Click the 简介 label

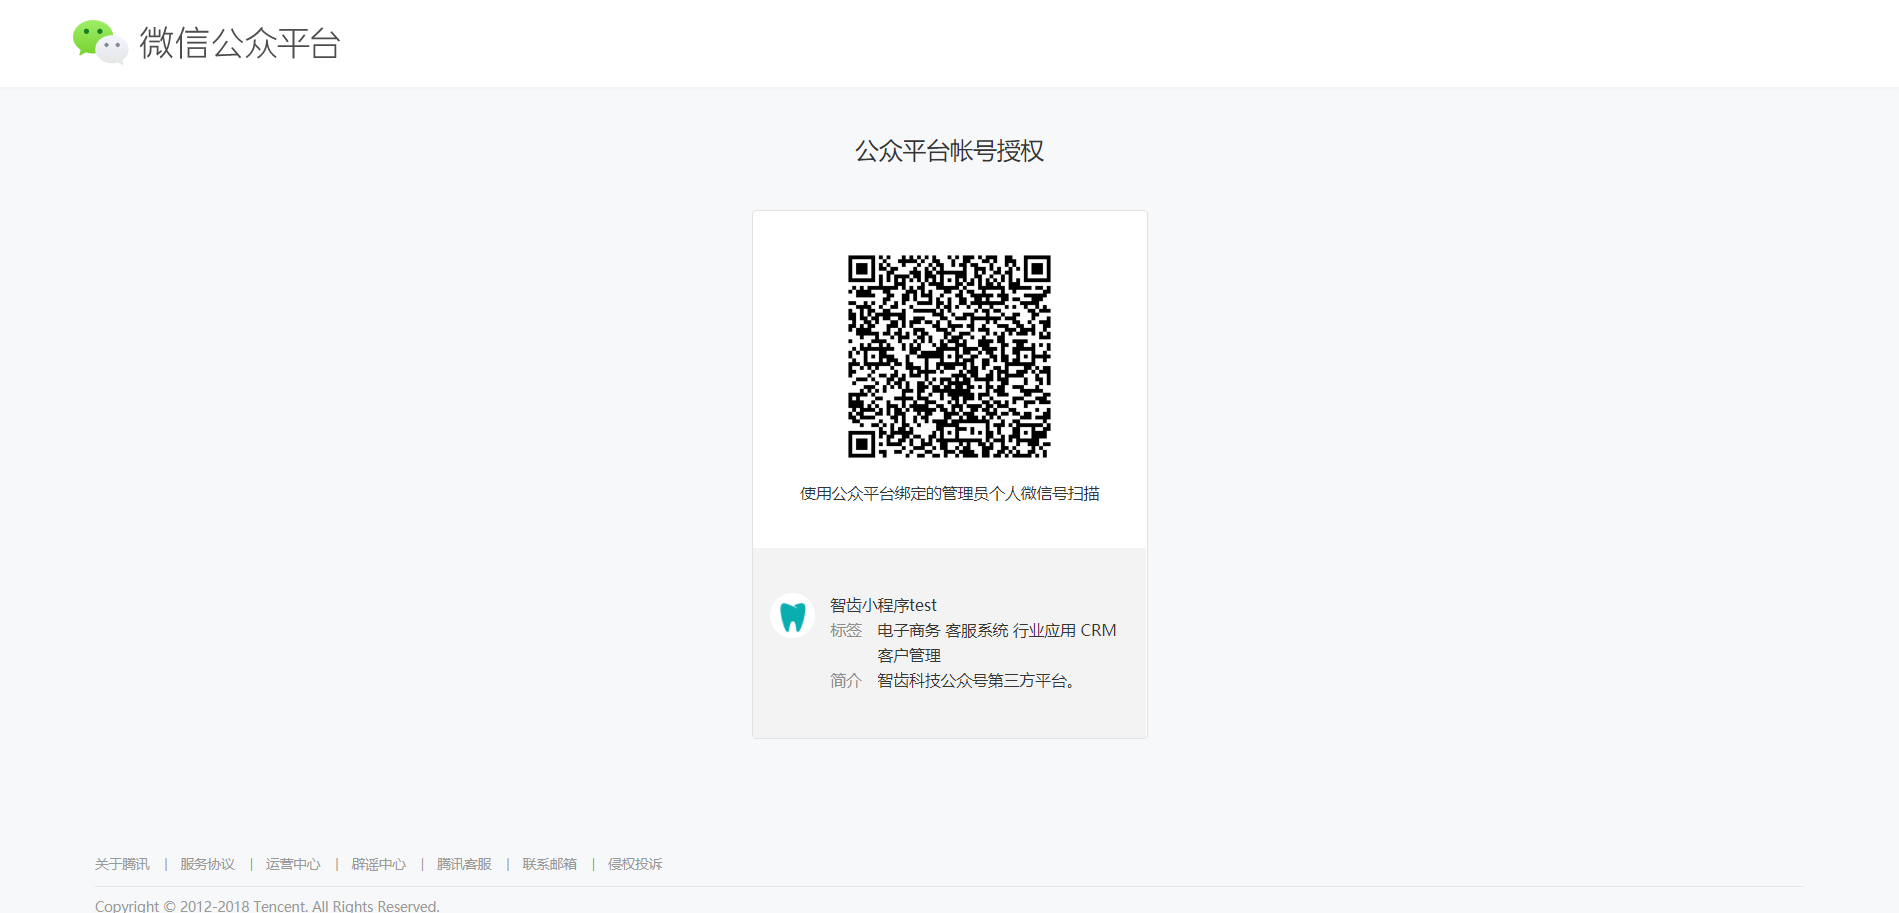point(846,680)
